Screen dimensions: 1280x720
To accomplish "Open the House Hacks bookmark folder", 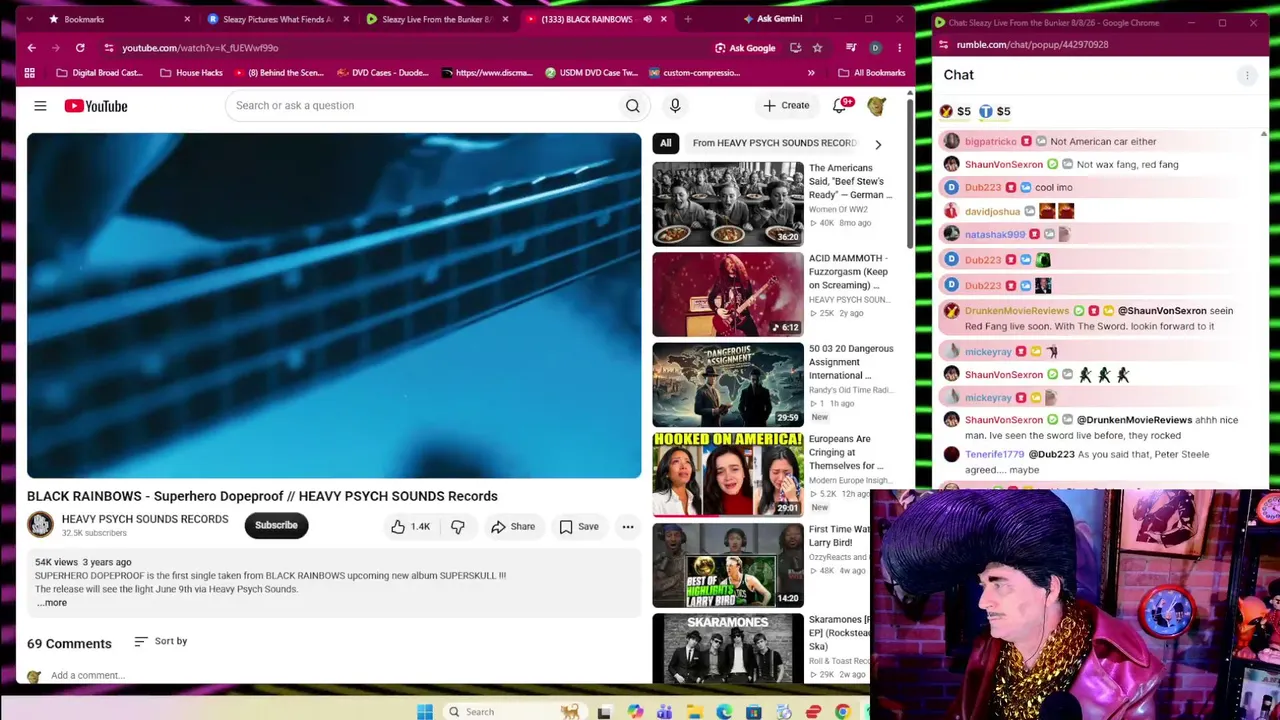I will [x=191, y=72].
